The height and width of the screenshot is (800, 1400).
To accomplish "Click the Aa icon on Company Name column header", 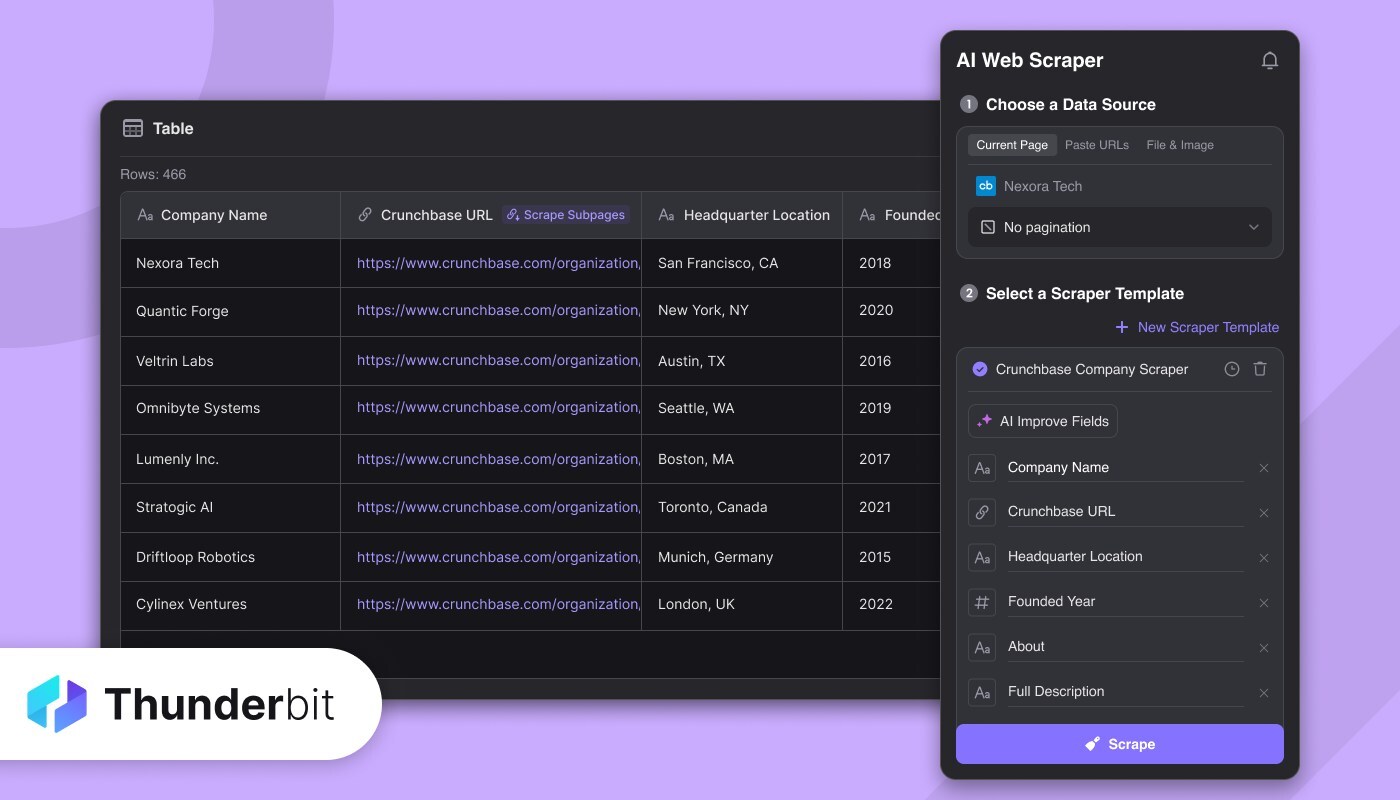I will (x=145, y=214).
